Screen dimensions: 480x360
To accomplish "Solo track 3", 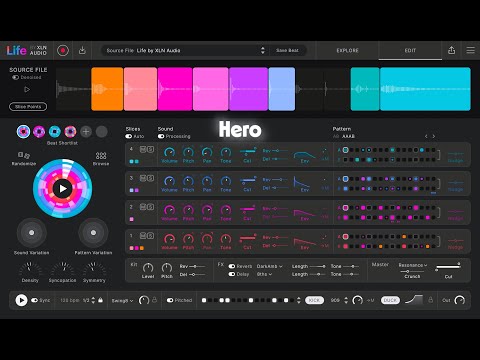I will (150, 178).
